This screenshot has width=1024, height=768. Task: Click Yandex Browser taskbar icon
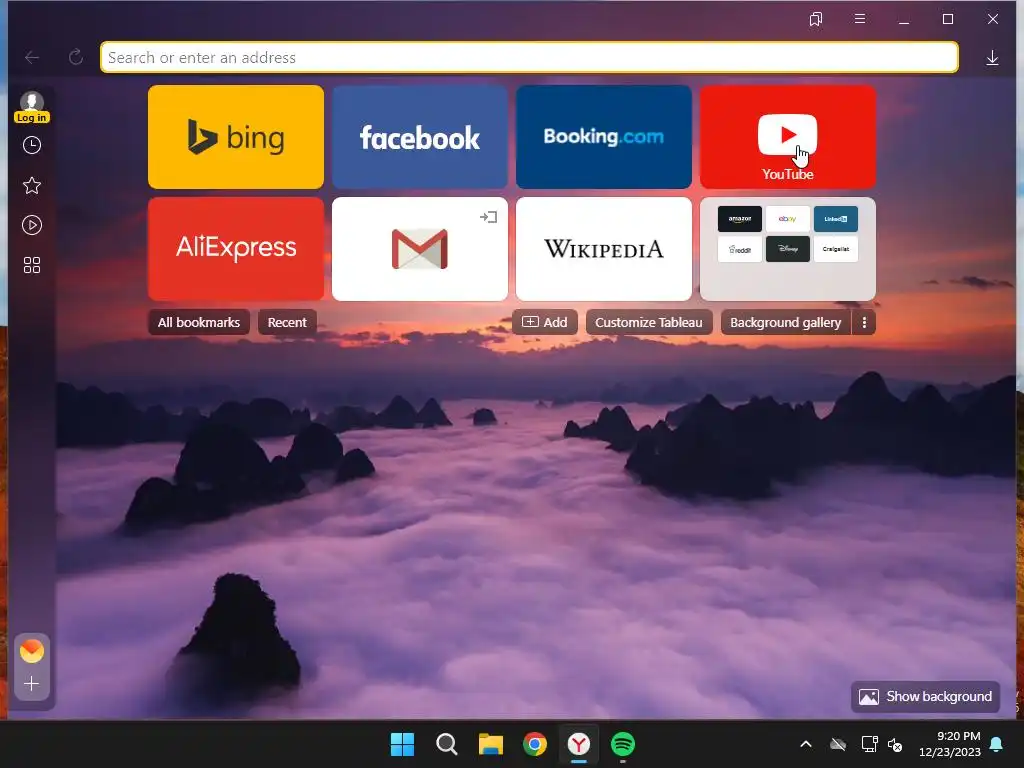click(x=579, y=744)
